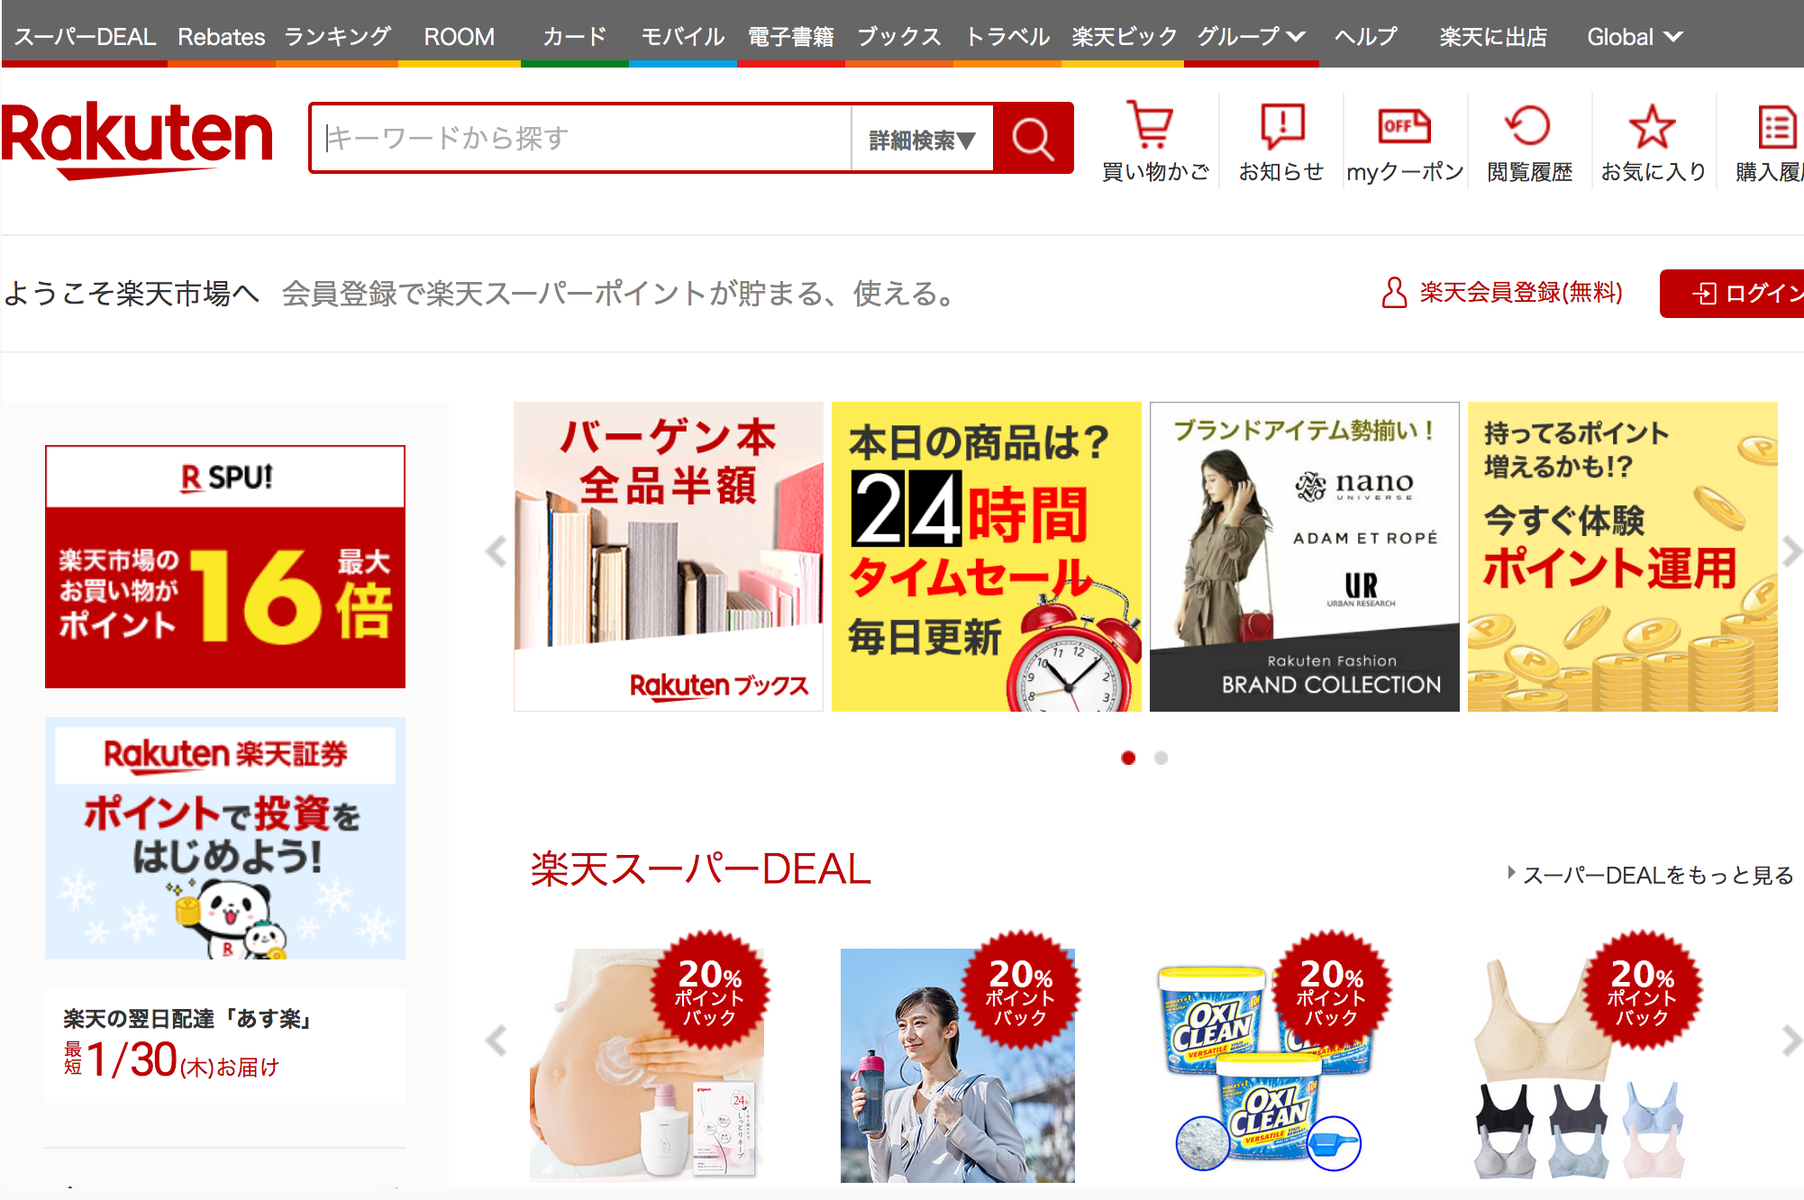Click the magnifier search button
The image size is (1804, 1200).
click(x=1033, y=138)
